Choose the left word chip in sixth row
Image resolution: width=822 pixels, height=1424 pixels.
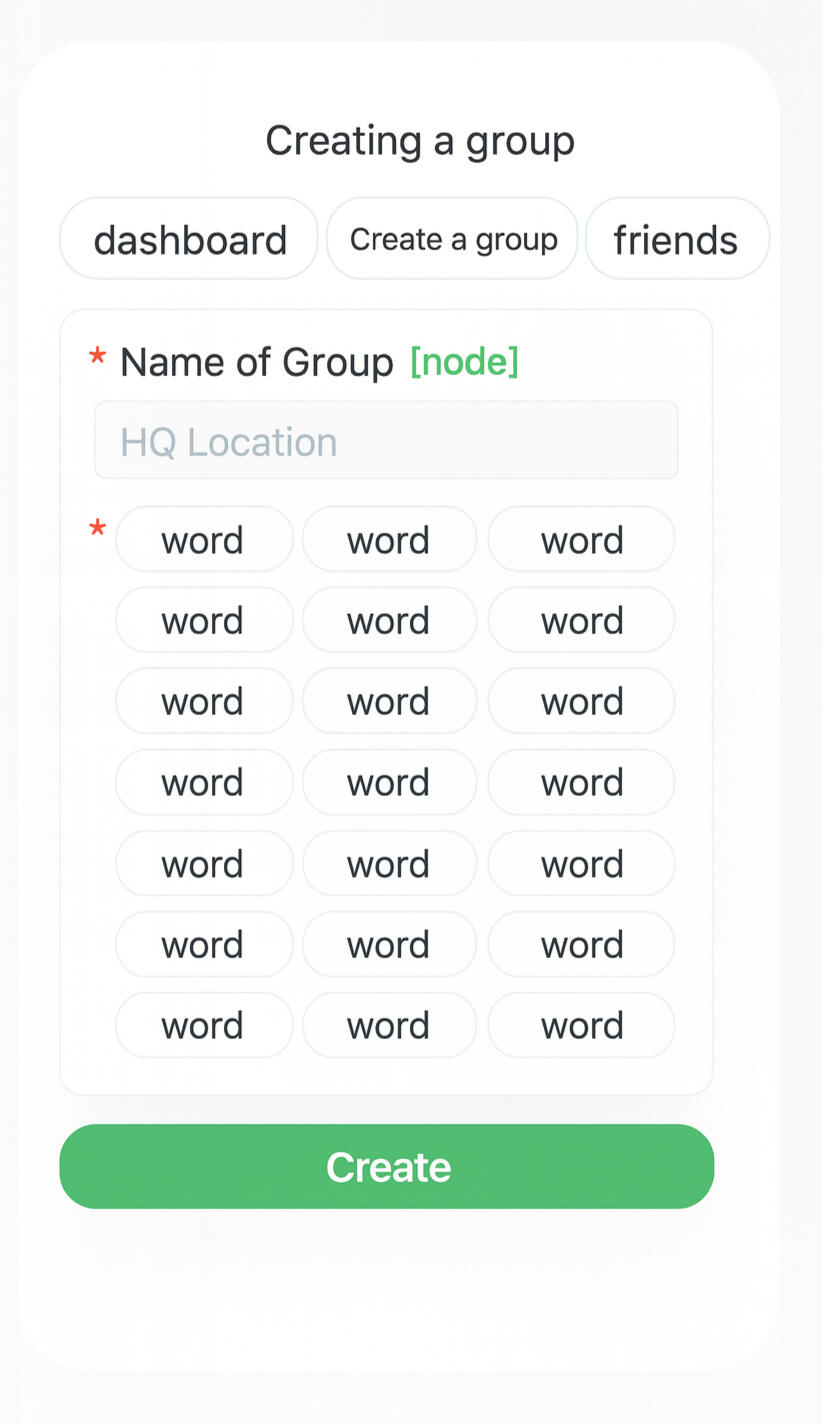204,944
